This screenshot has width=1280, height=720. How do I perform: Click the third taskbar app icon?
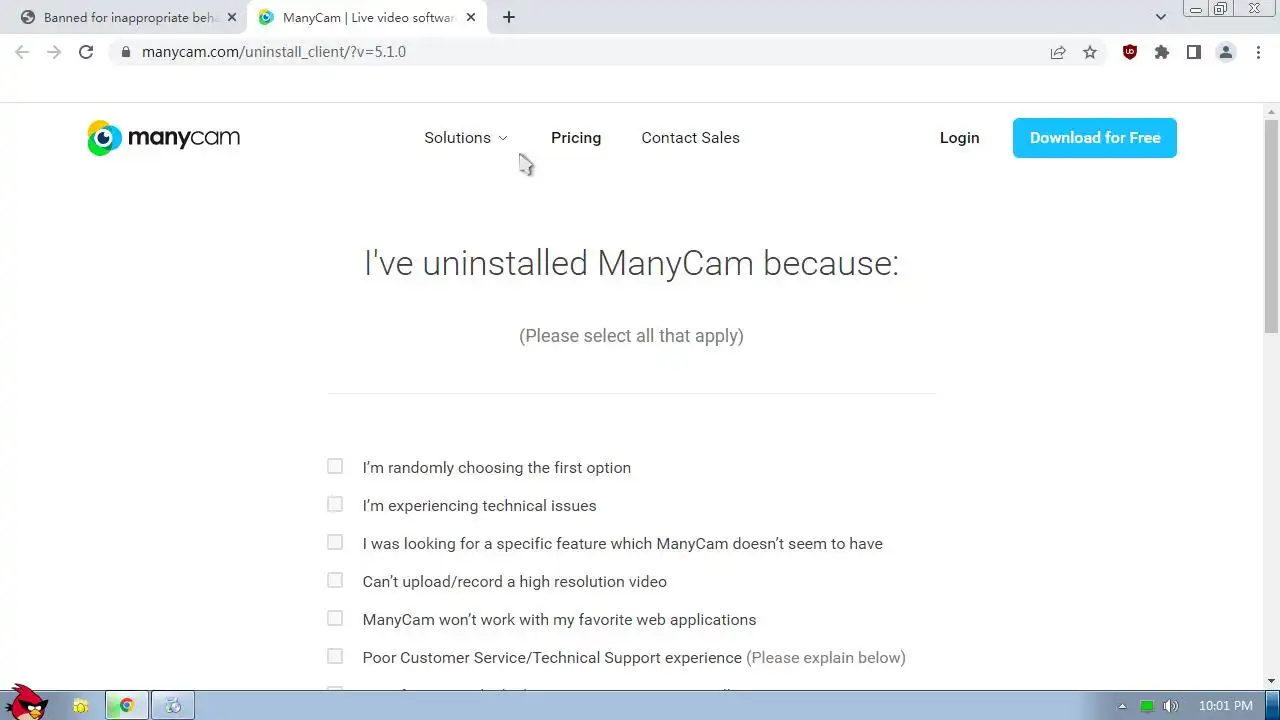click(173, 706)
